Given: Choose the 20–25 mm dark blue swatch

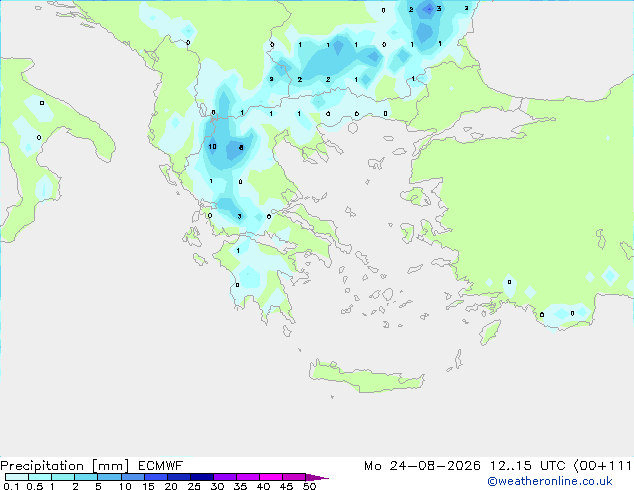Looking at the screenshot, I should pos(178,477).
